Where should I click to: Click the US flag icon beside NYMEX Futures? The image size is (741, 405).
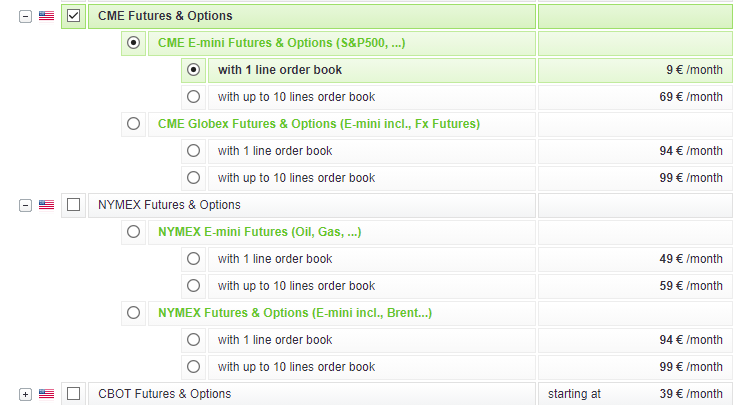[46, 205]
